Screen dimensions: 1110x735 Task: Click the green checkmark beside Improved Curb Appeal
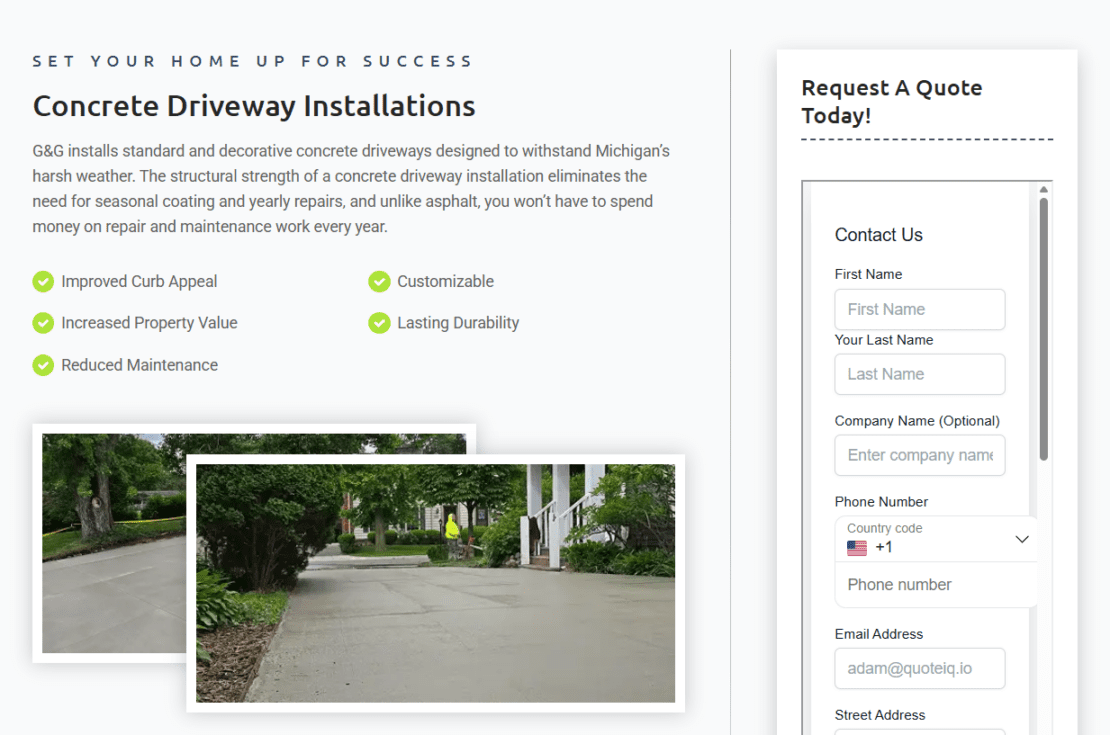click(43, 282)
